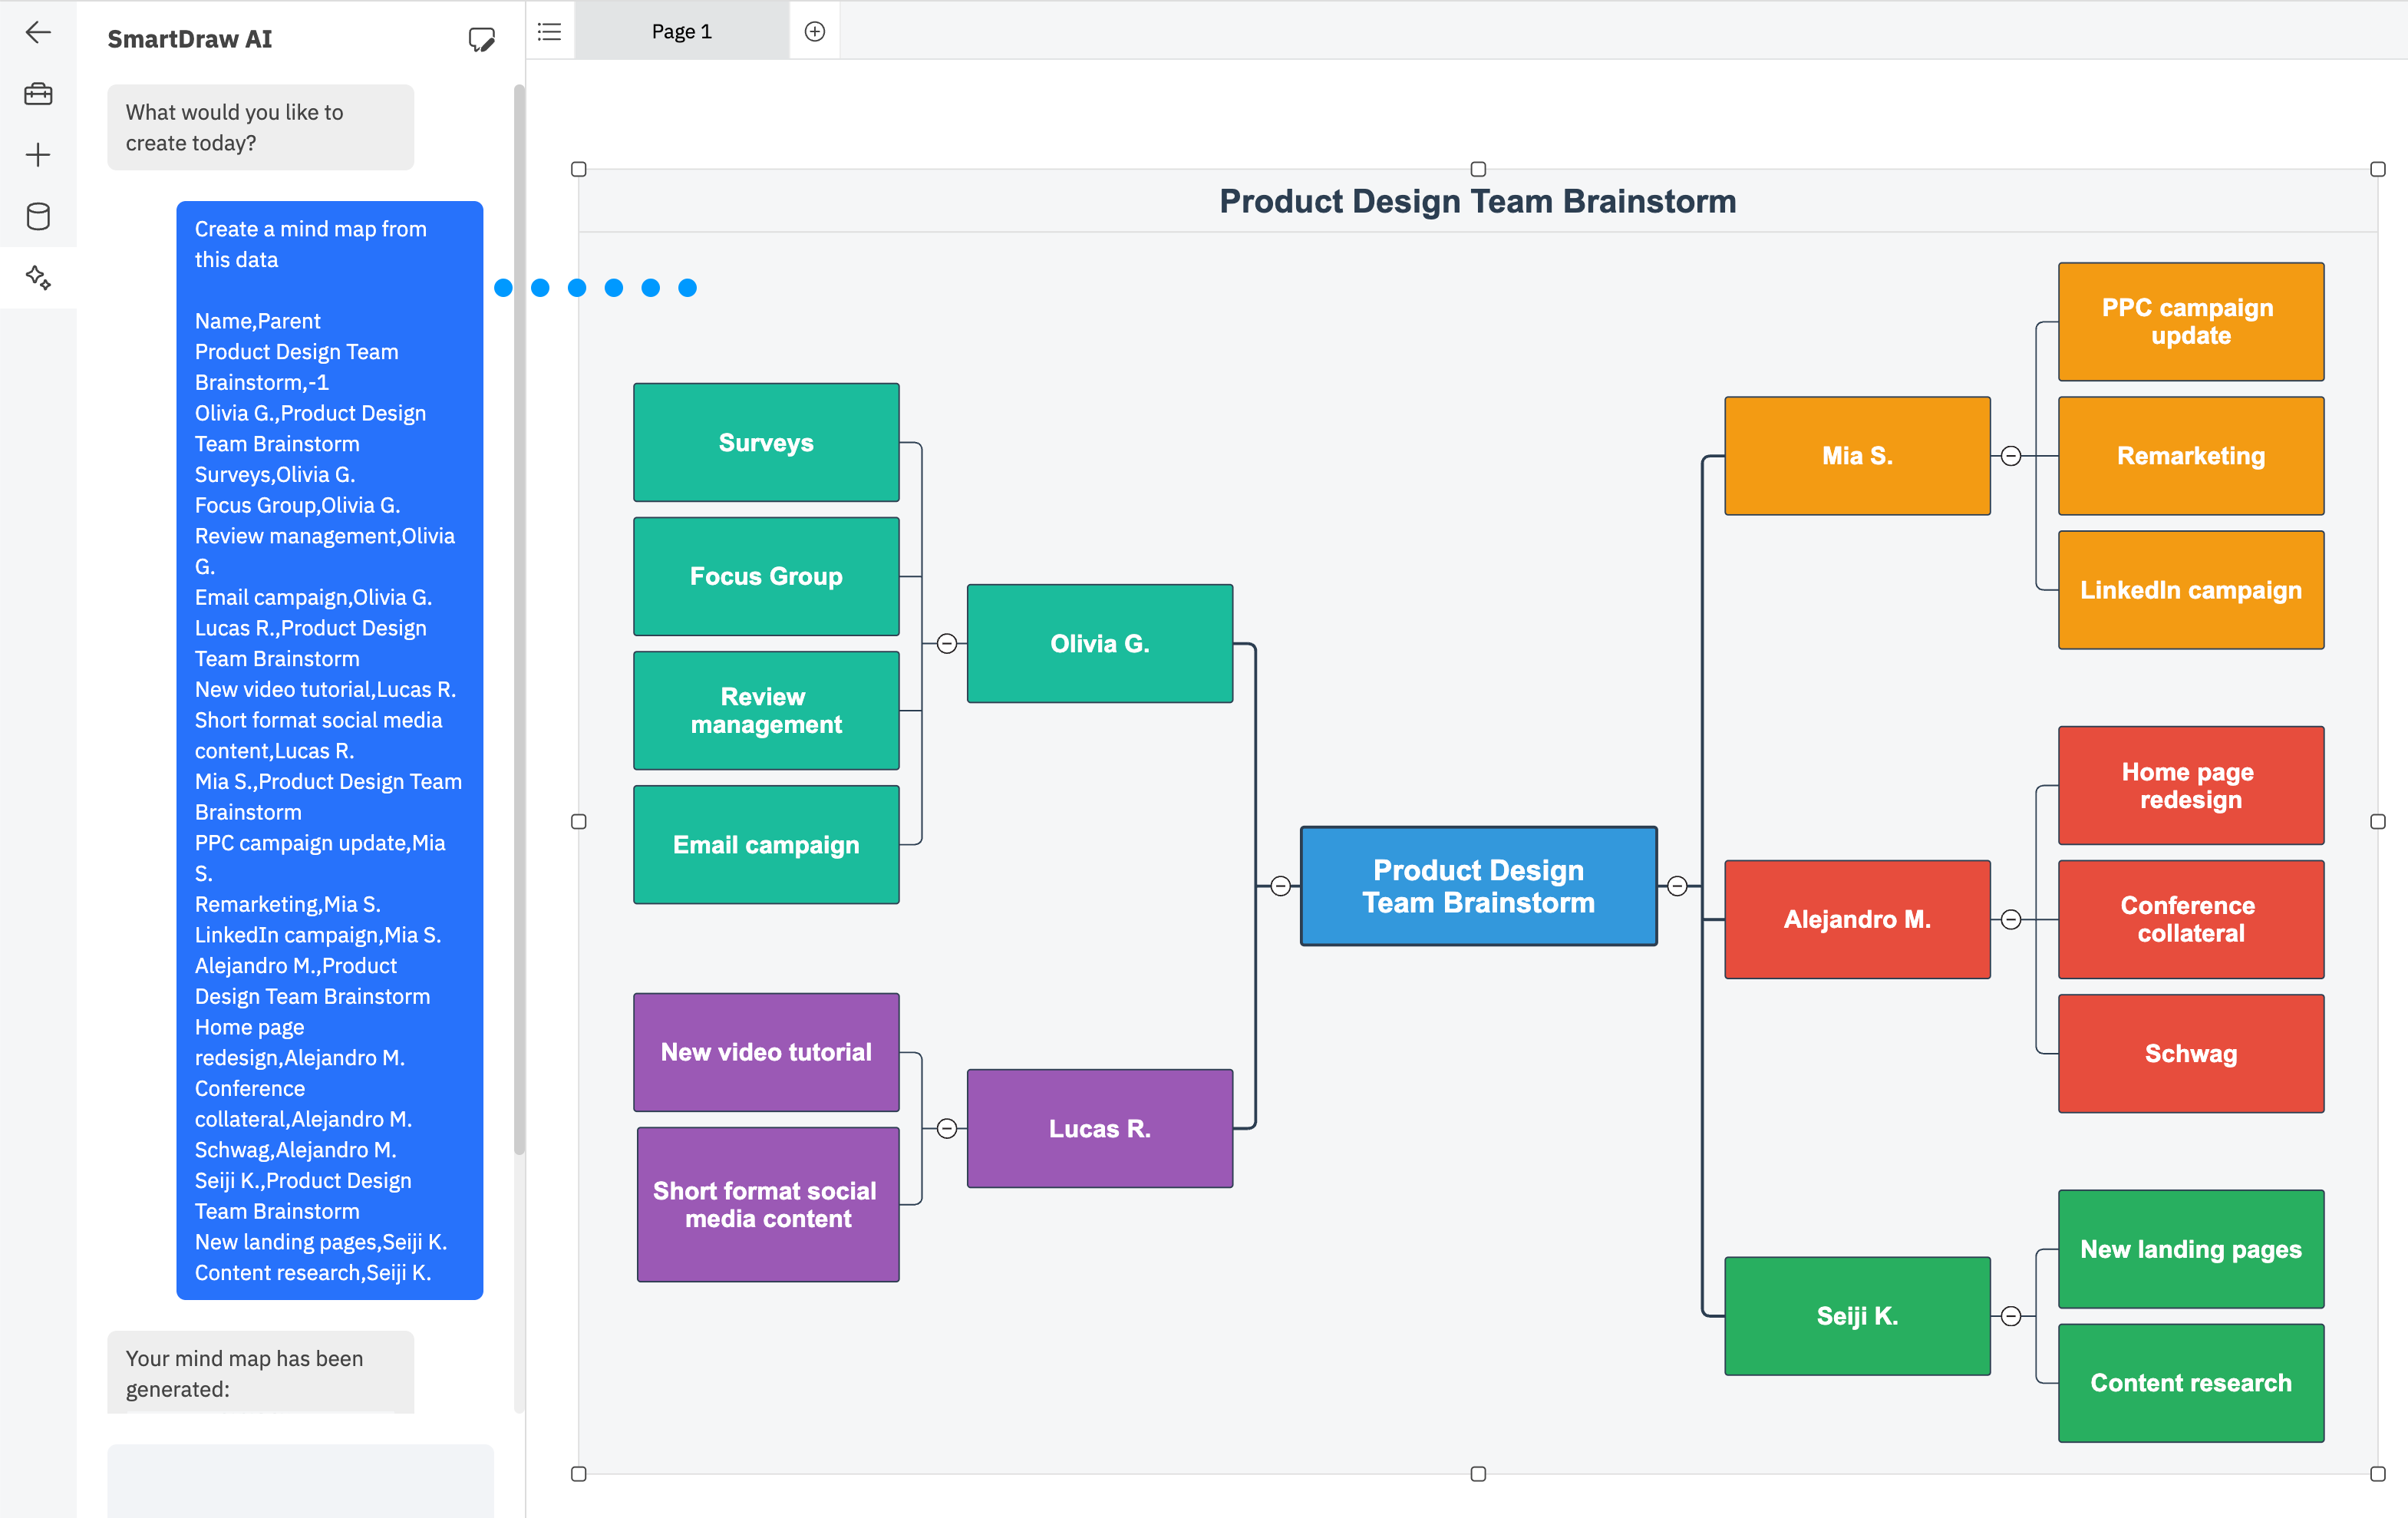The width and height of the screenshot is (2408, 1518).
Task: Select the Product Design Team Brainstorm center node
Action: [1479, 886]
